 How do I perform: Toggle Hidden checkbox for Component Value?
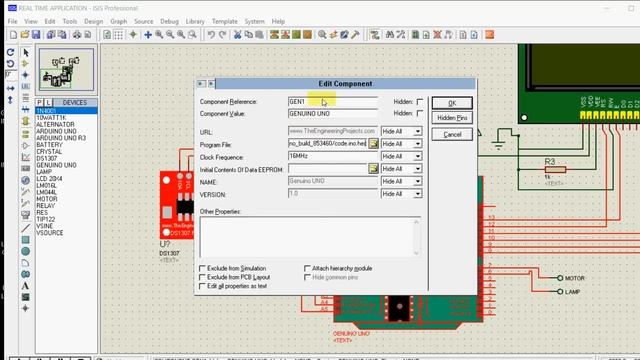[420, 113]
